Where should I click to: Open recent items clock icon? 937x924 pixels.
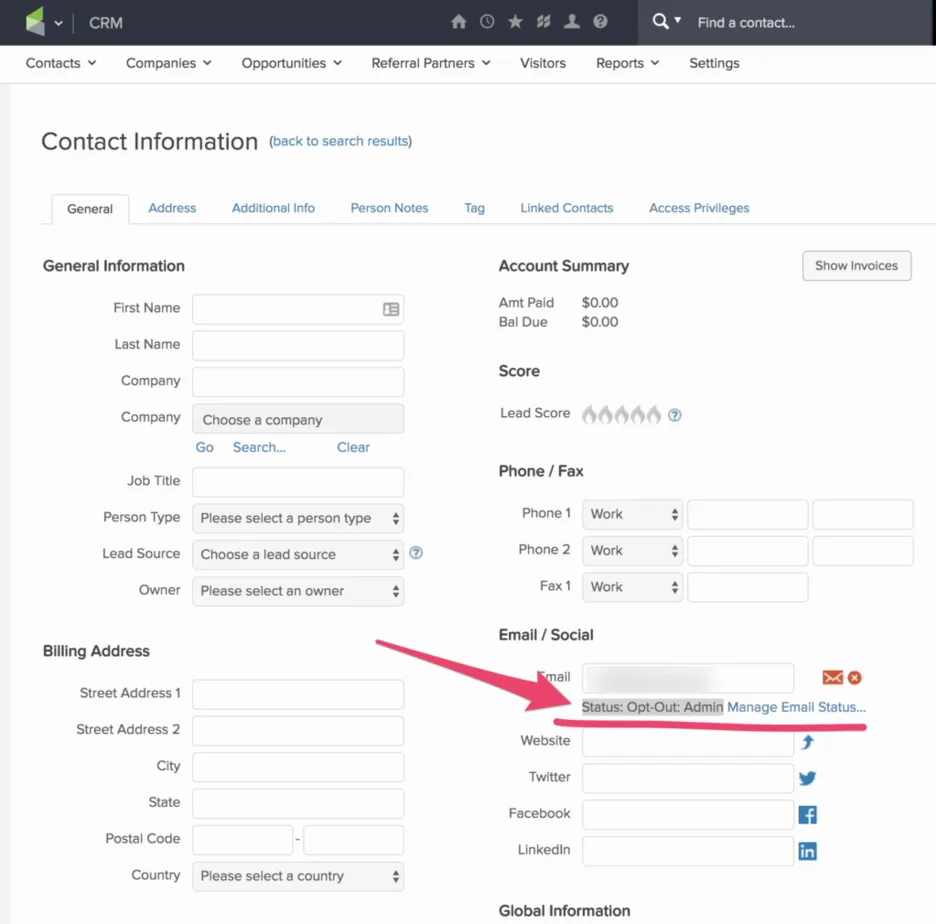click(487, 22)
